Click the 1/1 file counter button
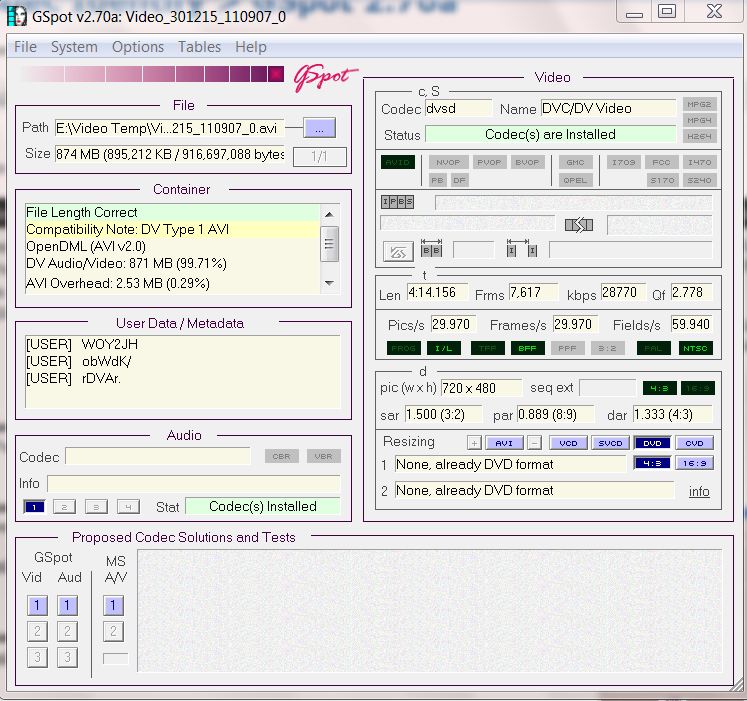 pos(319,156)
